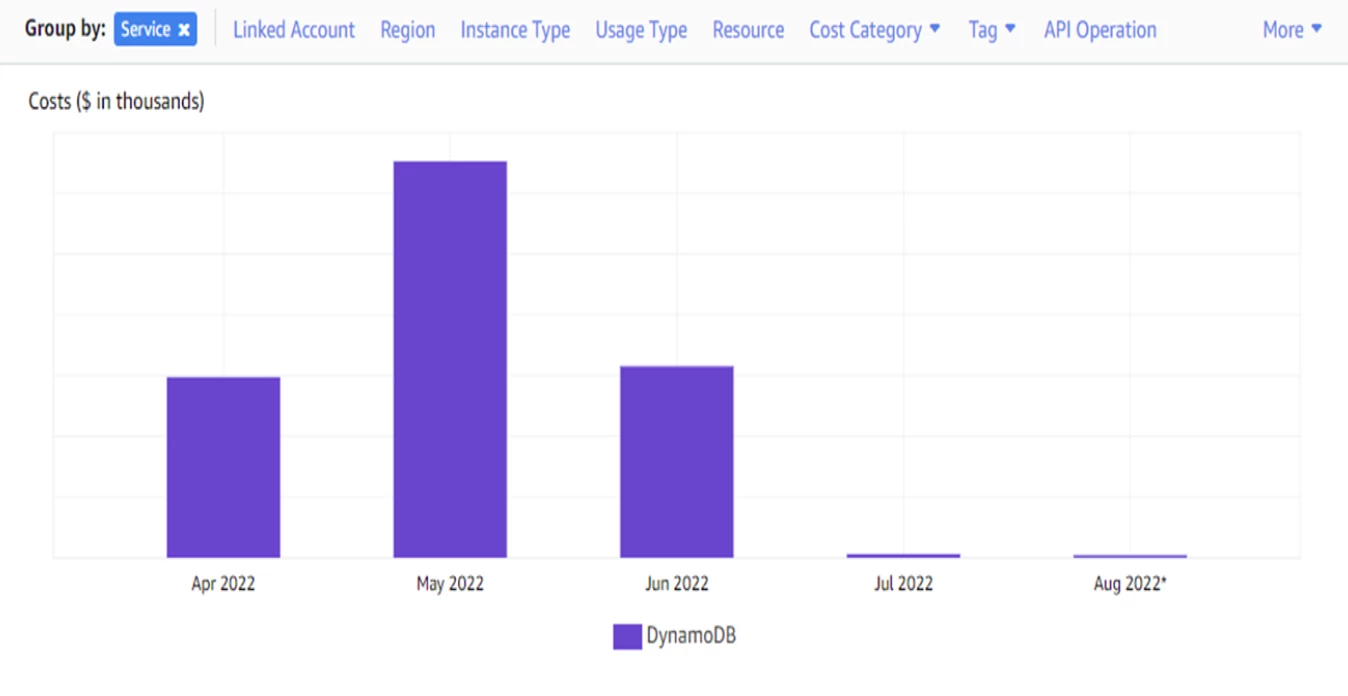
Task: Group costs by Region
Action: 408,30
